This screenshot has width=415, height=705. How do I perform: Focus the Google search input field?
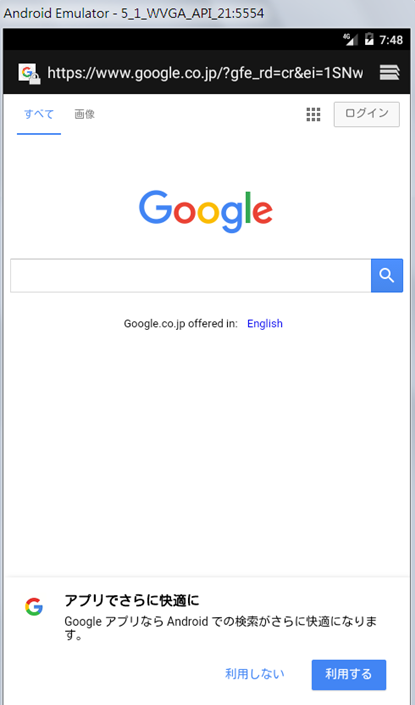point(191,275)
